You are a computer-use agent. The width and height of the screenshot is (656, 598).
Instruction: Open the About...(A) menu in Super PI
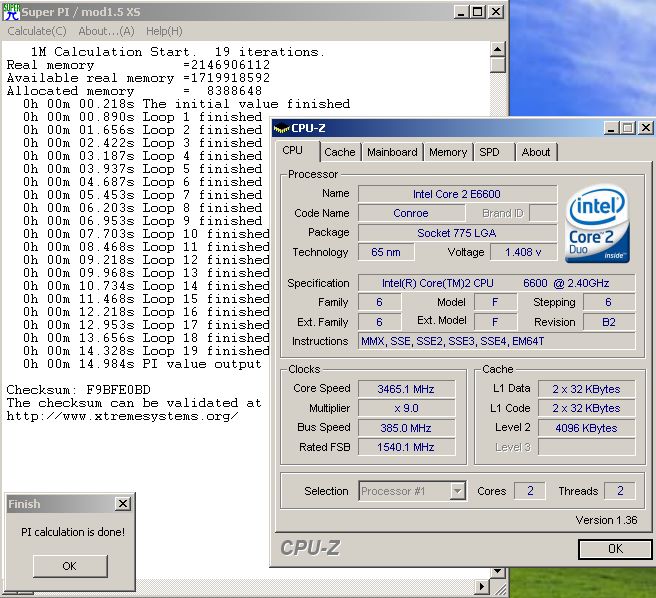(106, 31)
